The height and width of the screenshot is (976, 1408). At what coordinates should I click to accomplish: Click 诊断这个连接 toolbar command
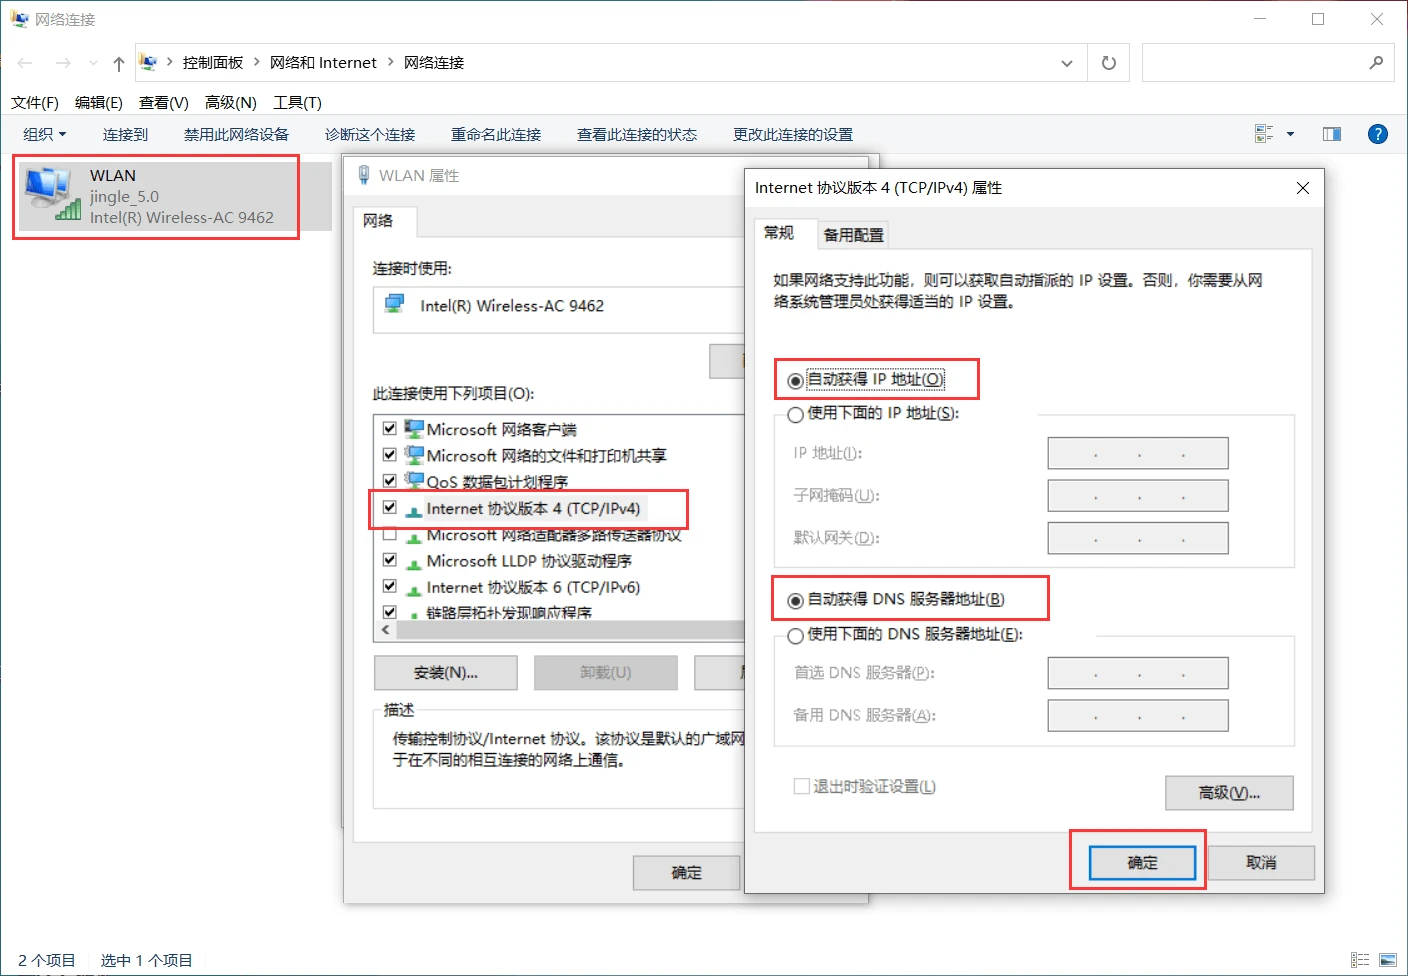(370, 134)
